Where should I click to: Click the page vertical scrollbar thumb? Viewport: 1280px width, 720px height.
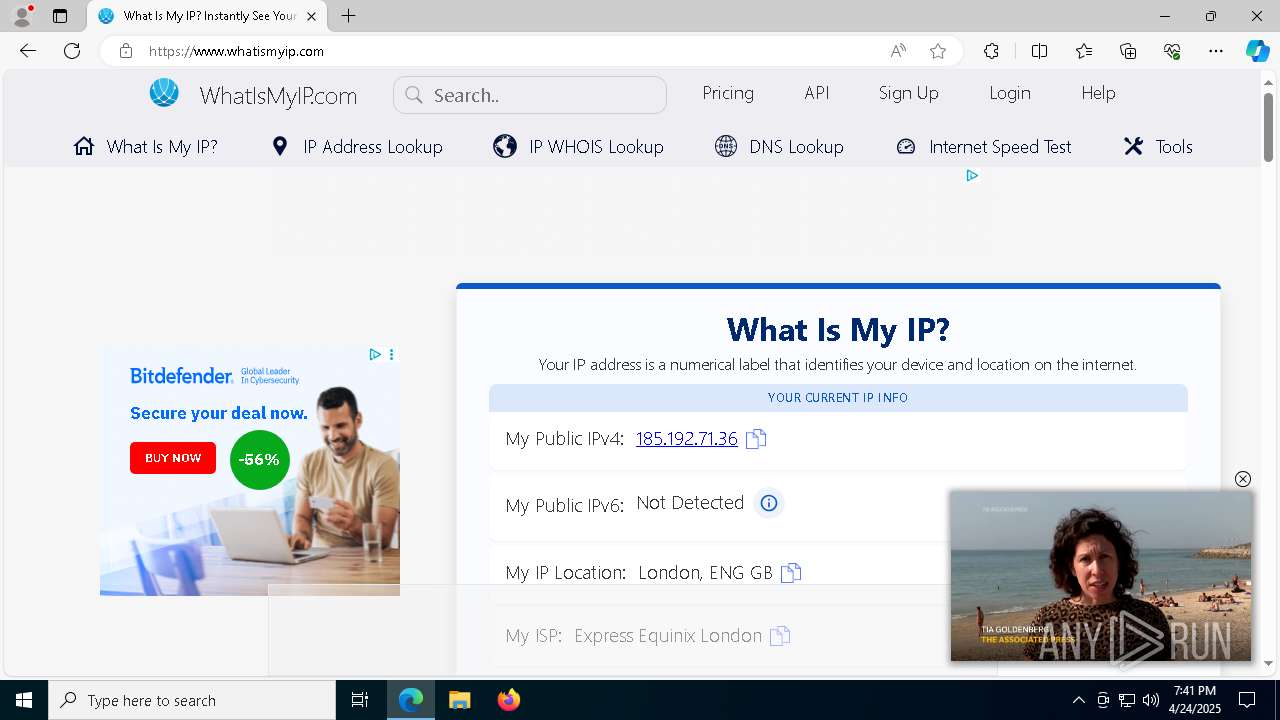pos(1268,127)
